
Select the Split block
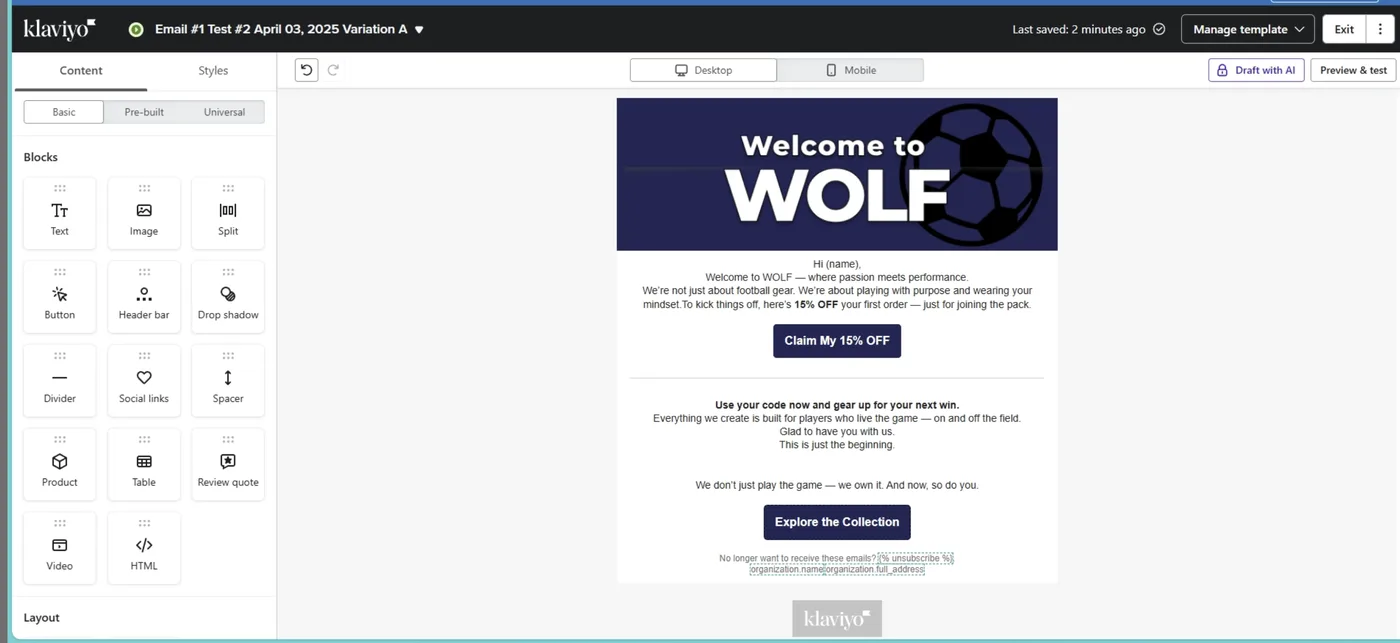(x=228, y=213)
